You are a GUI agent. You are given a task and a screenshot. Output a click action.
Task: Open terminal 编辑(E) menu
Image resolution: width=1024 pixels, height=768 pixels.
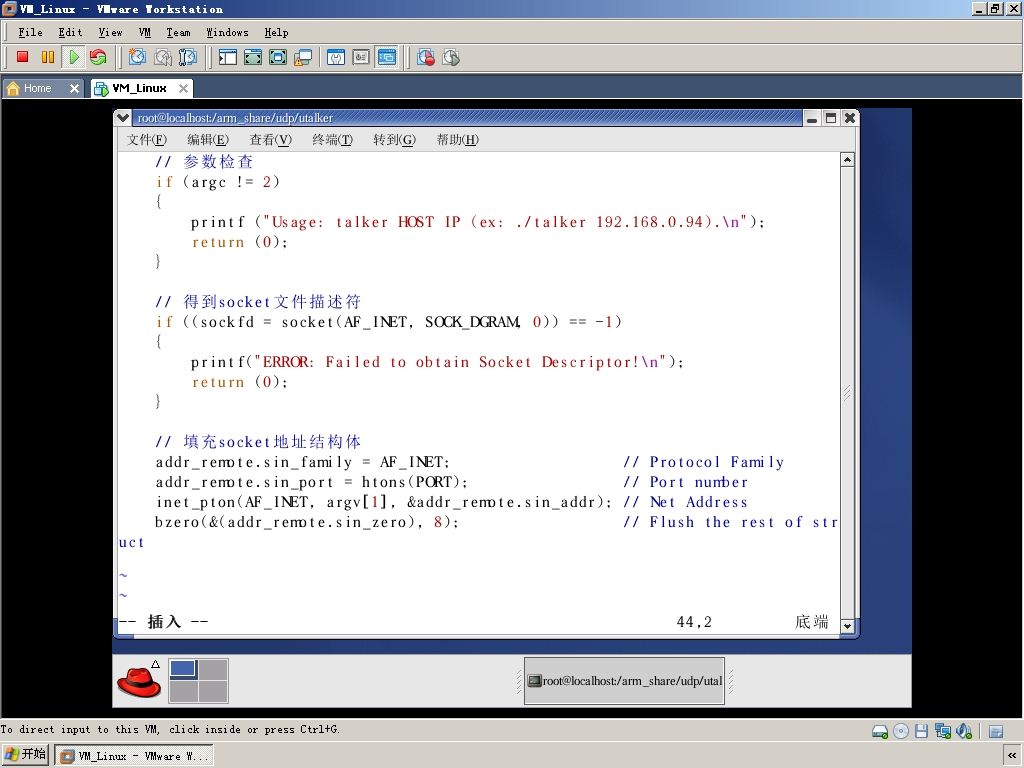(208, 139)
